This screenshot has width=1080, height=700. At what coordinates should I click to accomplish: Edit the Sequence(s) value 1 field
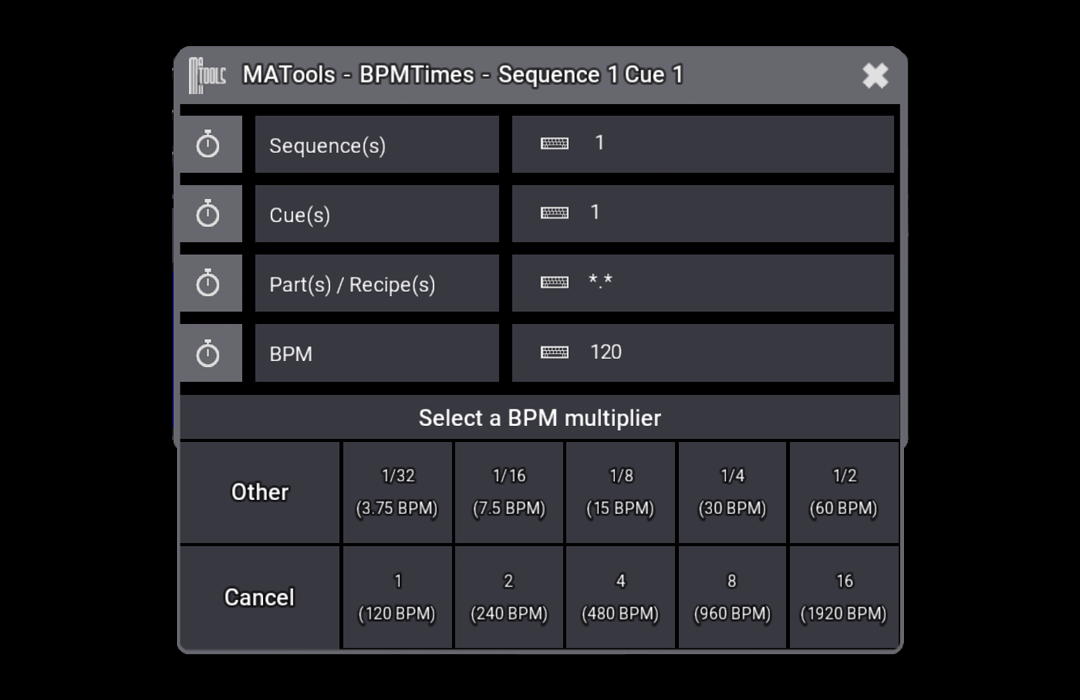coord(703,145)
